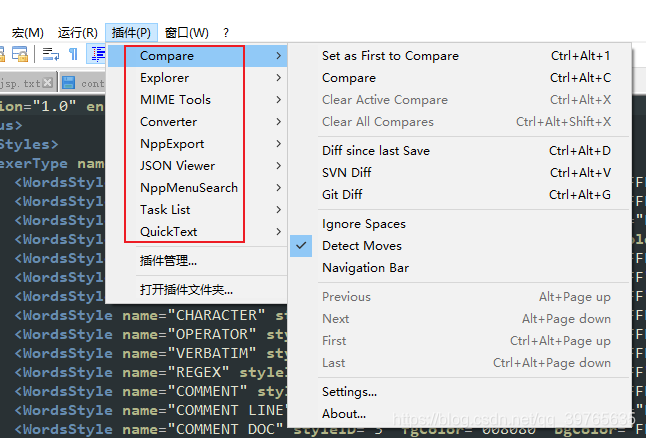
Task: Close the jsp.txt tab with its X
Action: click(48, 83)
